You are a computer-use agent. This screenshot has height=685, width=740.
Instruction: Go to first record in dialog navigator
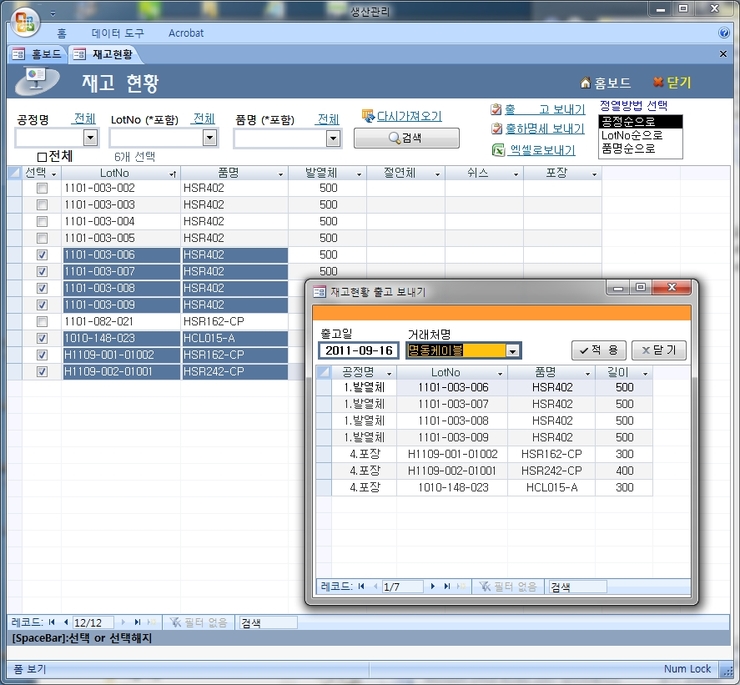pos(362,586)
